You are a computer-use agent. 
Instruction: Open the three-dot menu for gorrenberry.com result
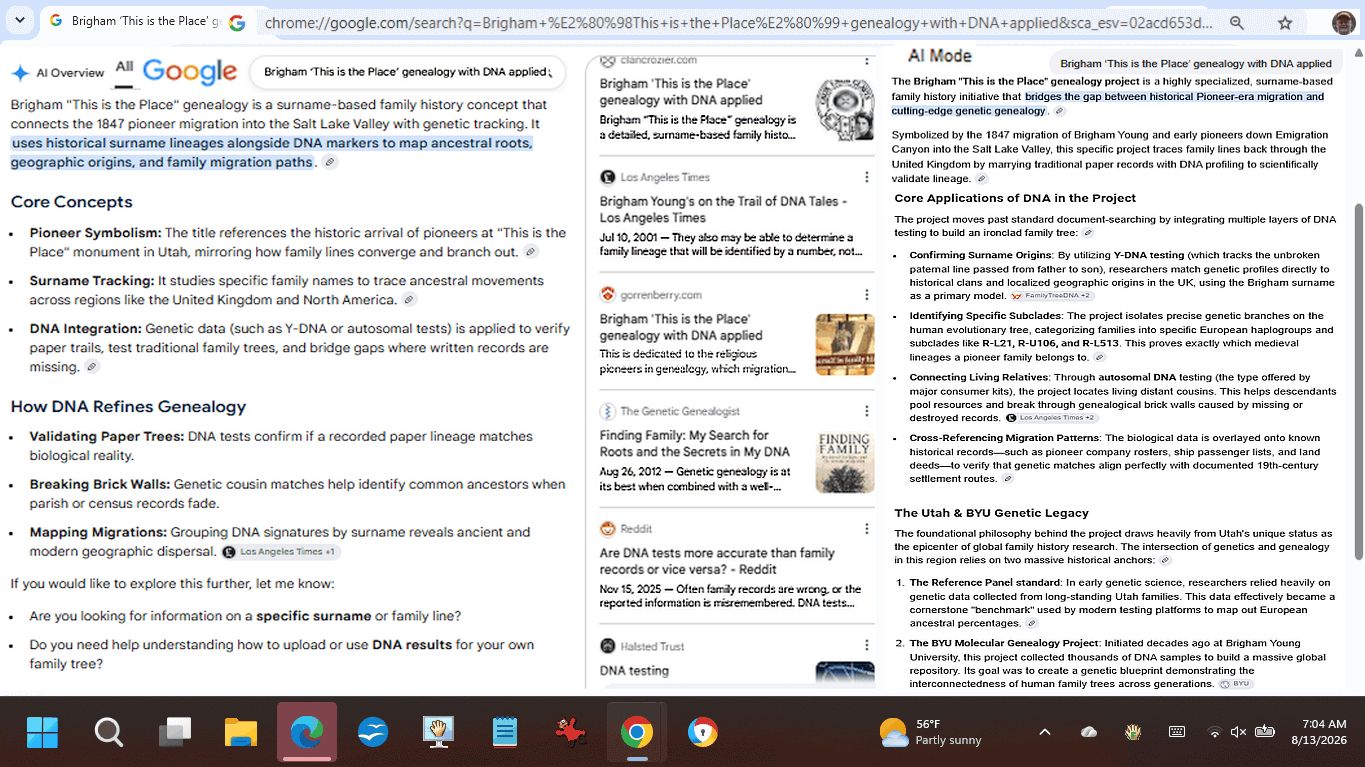point(867,294)
